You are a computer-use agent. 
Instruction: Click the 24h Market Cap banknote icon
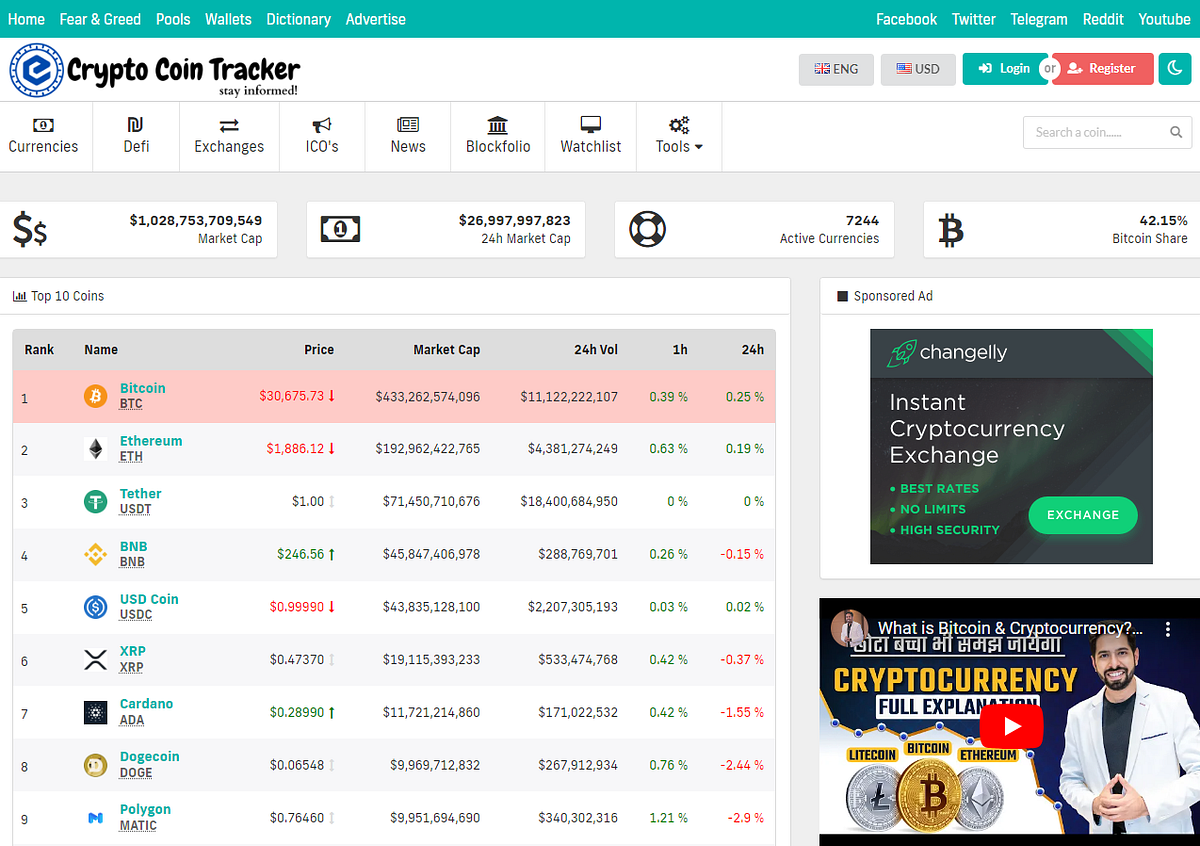coord(340,230)
